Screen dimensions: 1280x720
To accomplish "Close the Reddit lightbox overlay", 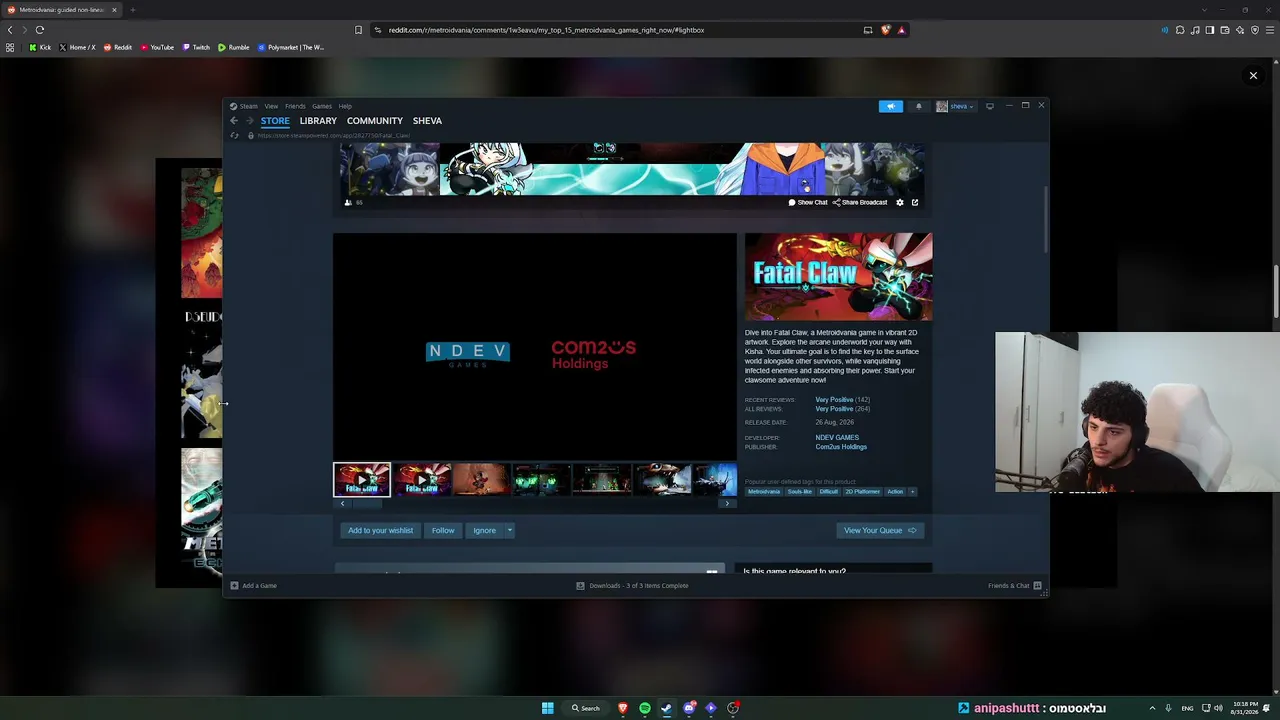I will point(1253,75).
